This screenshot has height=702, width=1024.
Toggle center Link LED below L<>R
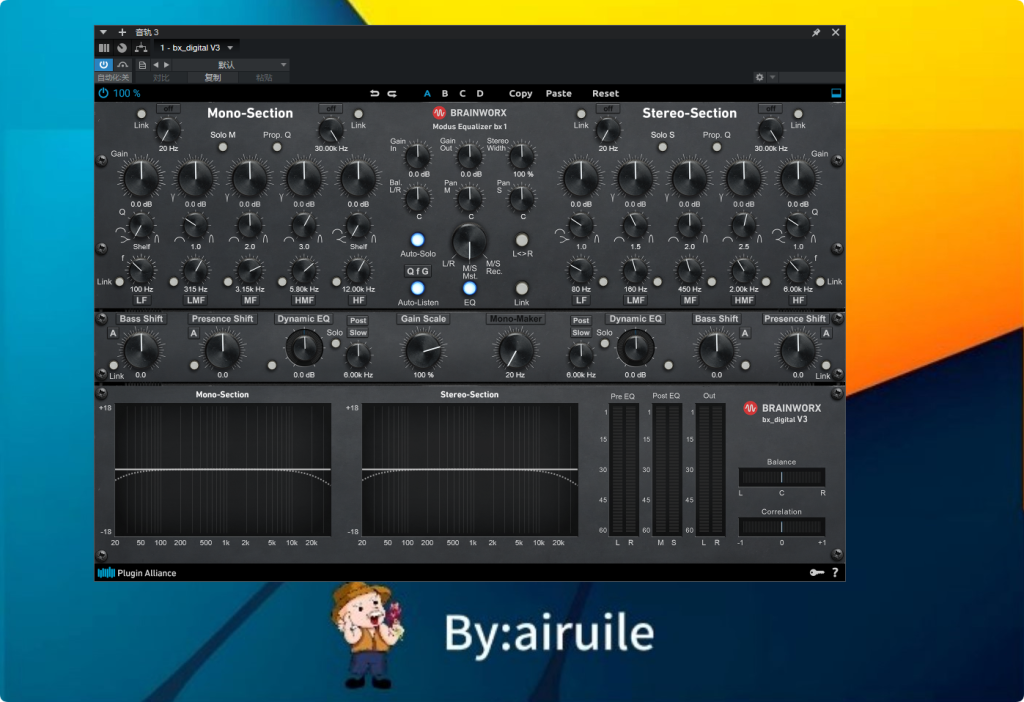[522, 288]
